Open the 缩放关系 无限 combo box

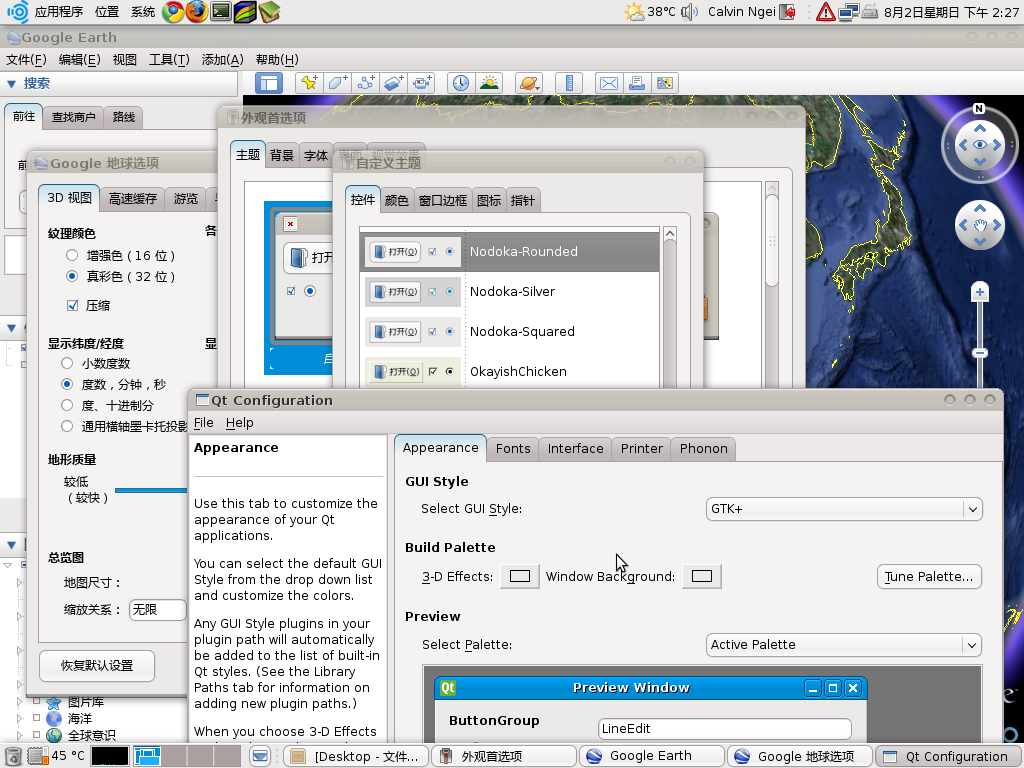158,609
